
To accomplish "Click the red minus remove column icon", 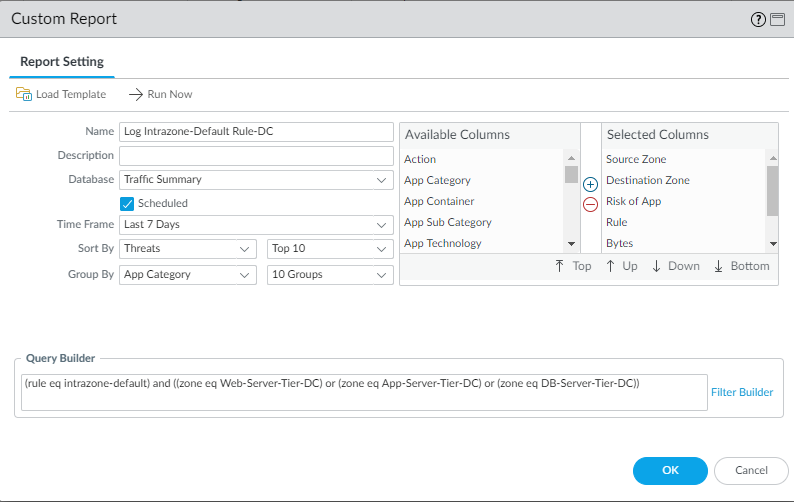I will click(x=590, y=204).
